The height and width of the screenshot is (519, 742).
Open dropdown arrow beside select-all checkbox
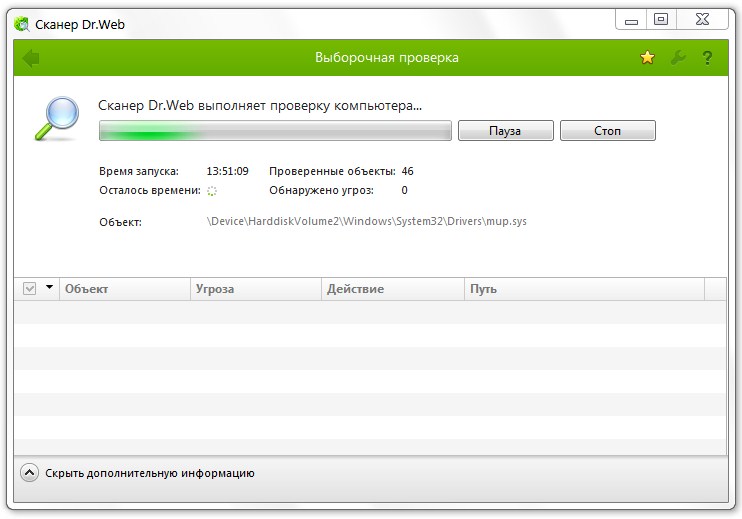pyautogui.click(x=49, y=287)
